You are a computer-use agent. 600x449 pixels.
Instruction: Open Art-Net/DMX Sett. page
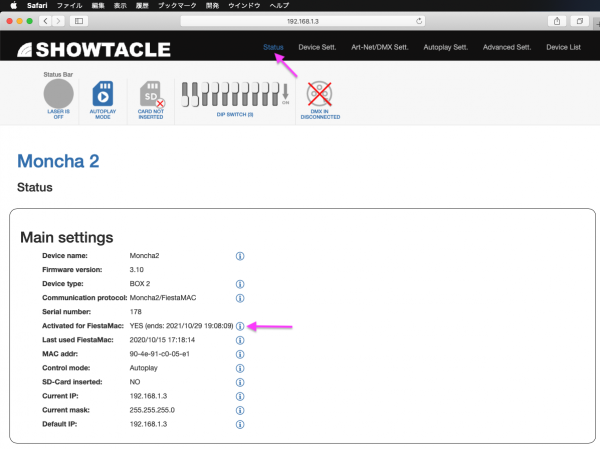(x=381, y=47)
